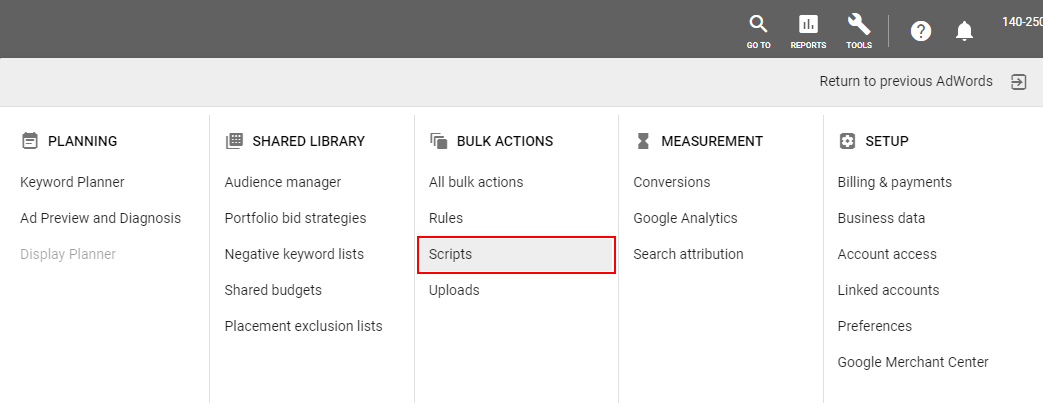Open the Help question mark icon
The width and height of the screenshot is (1043, 409).
click(x=921, y=31)
